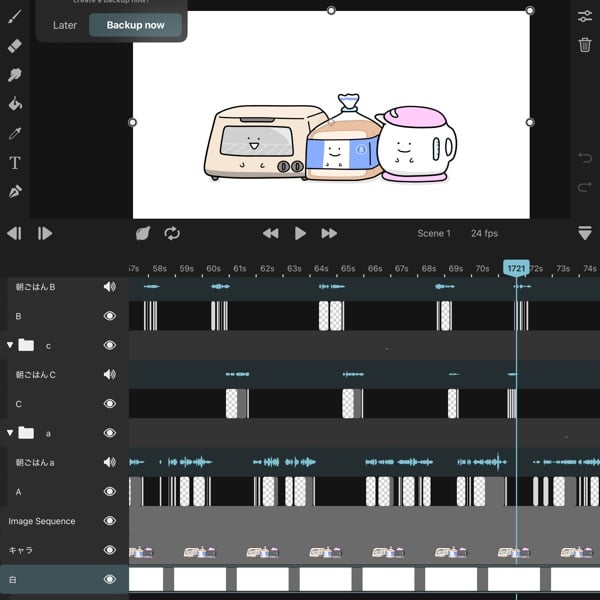Mute the 朝ごはんB audio track
The image size is (600, 600).
coord(110,287)
